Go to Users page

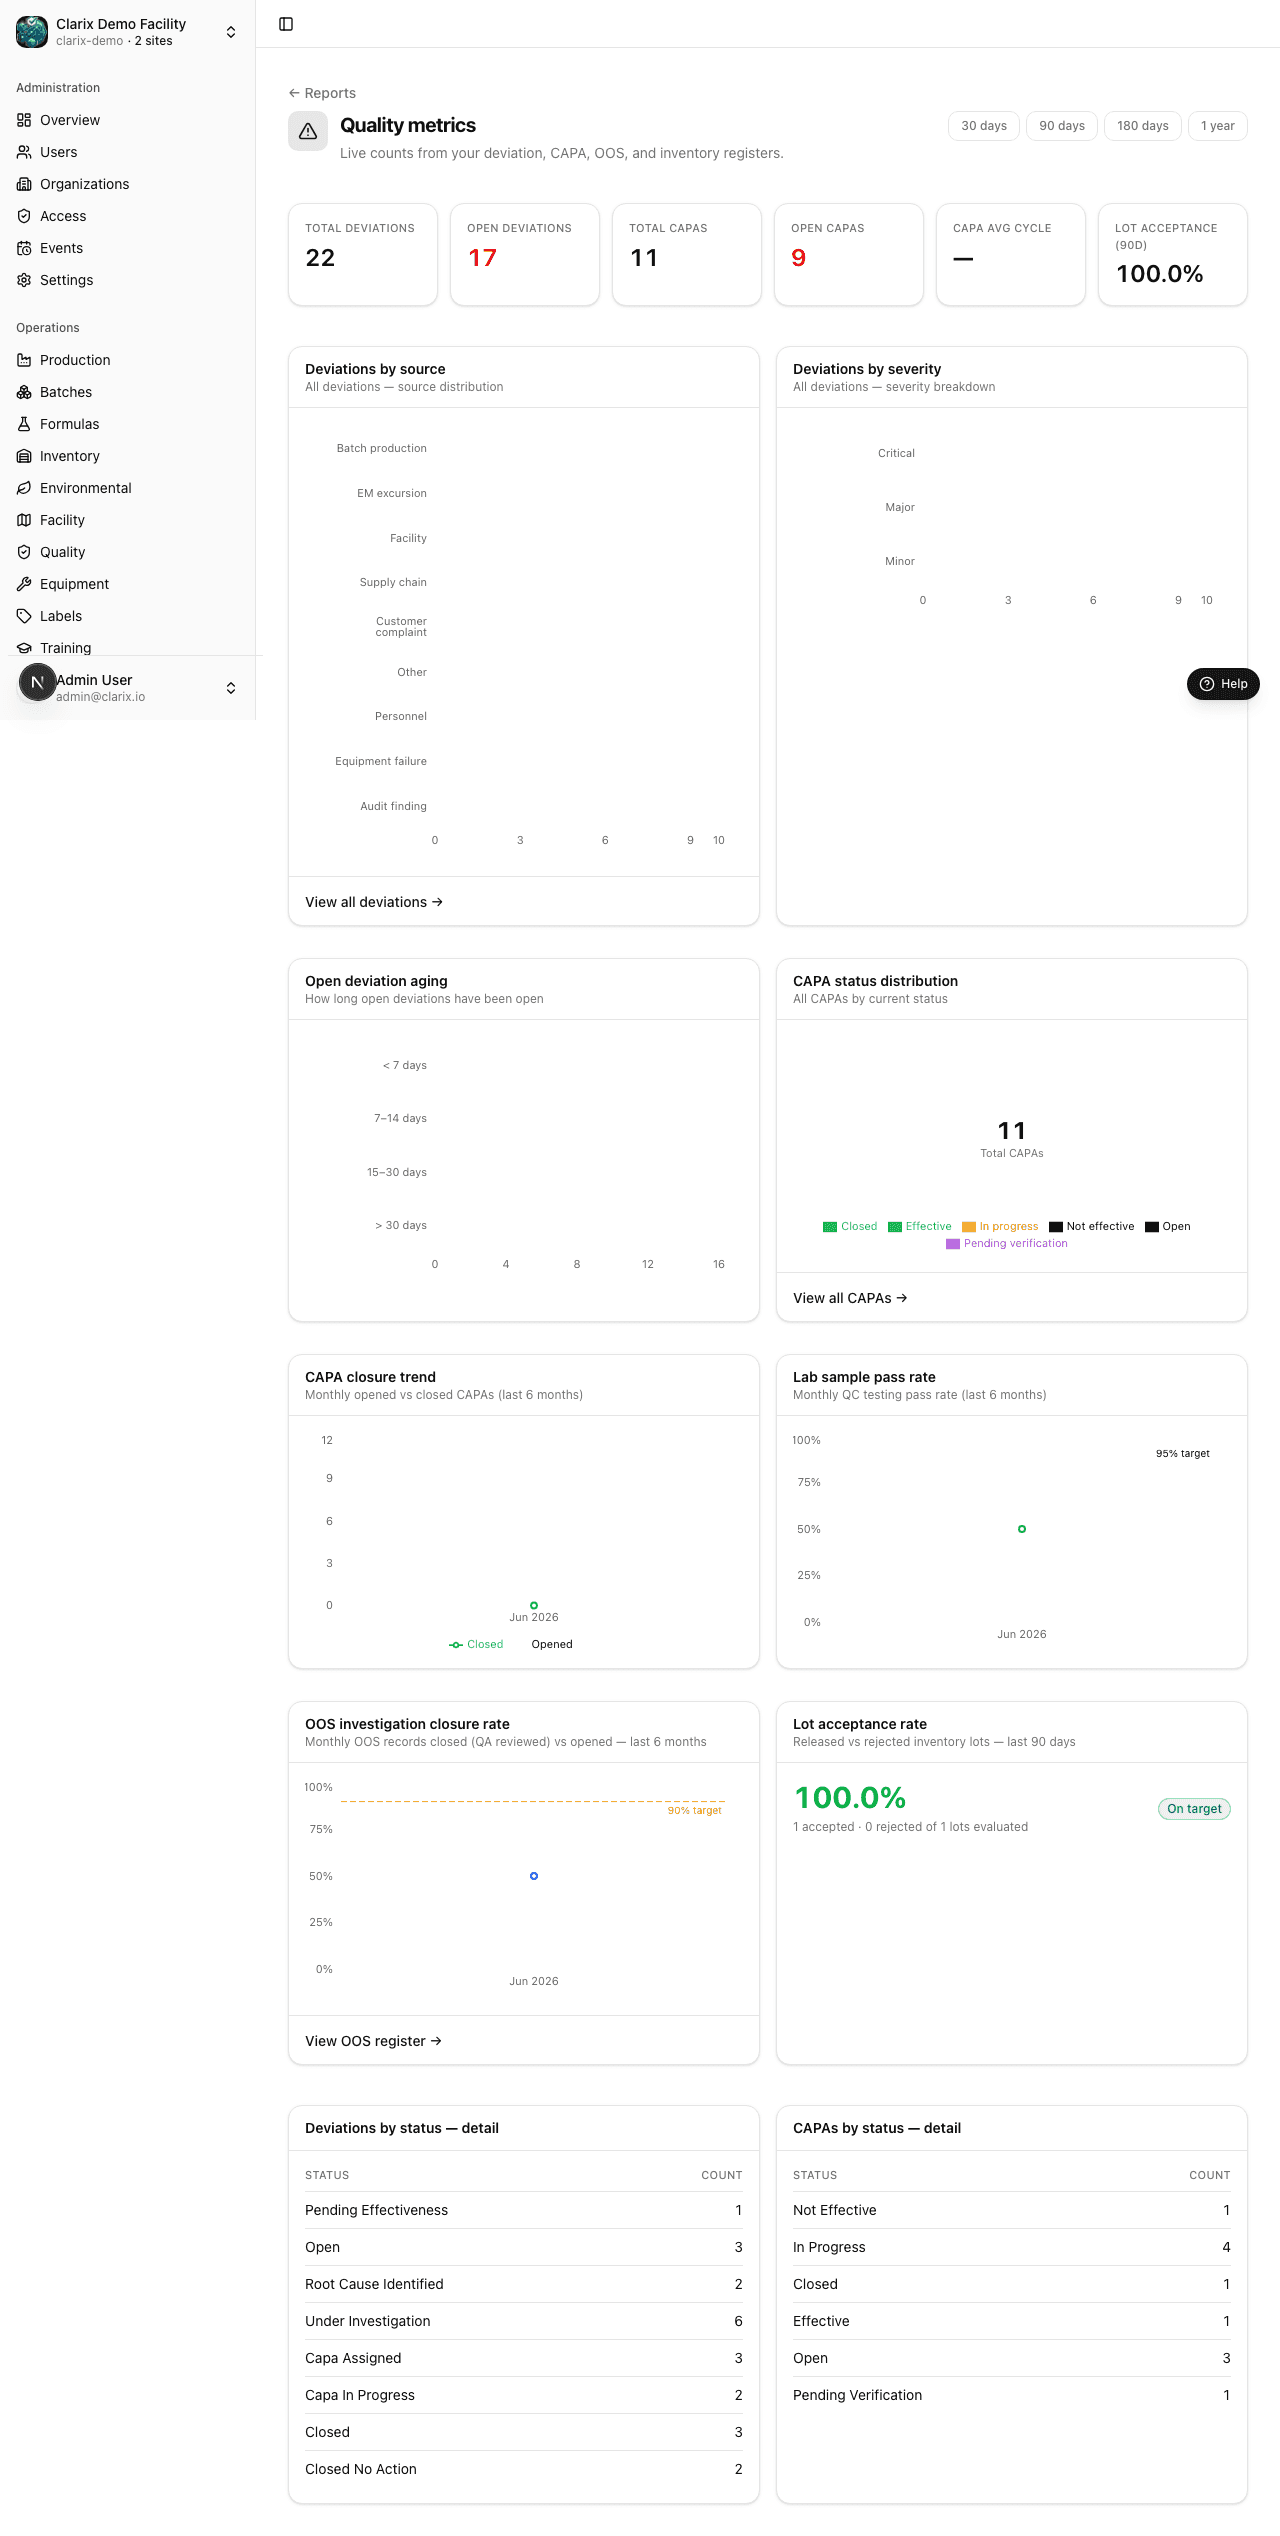[128, 152]
